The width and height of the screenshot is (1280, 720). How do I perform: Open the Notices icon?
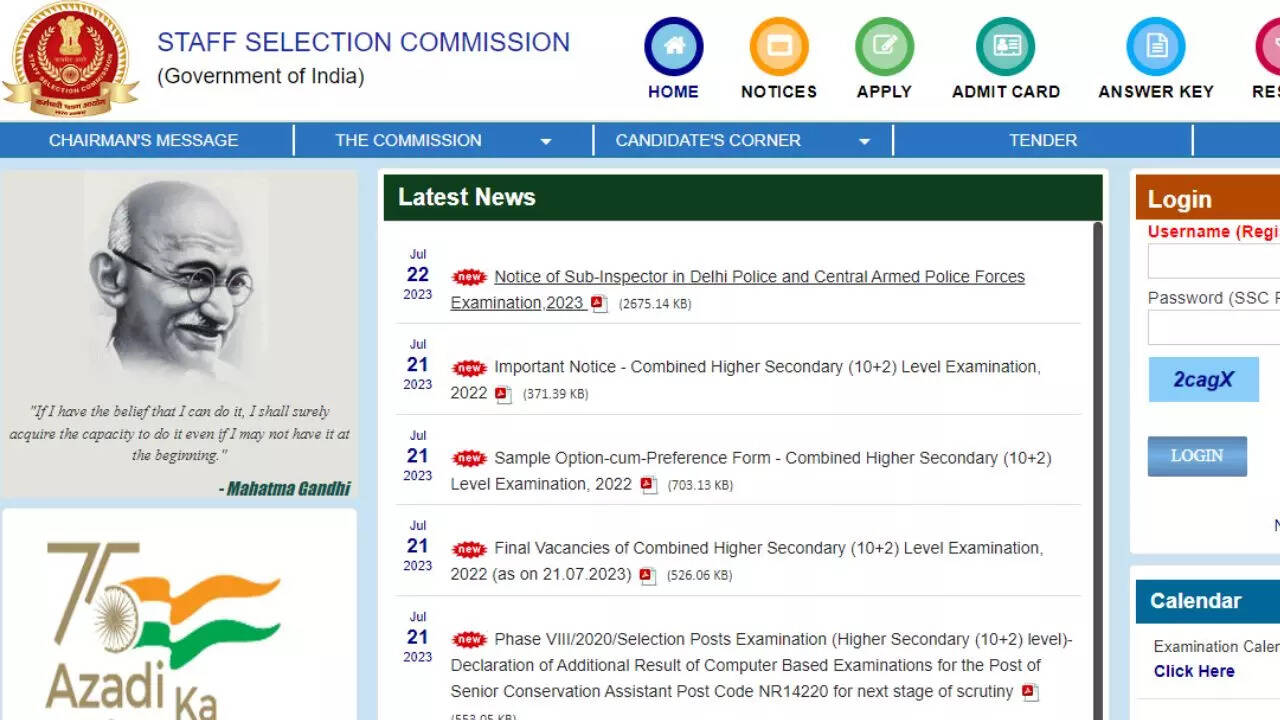[x=778, y=47]
